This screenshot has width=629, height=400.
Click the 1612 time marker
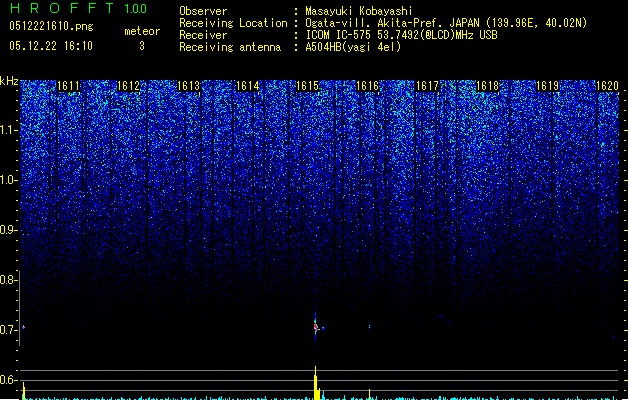click(x=128, y=86)
